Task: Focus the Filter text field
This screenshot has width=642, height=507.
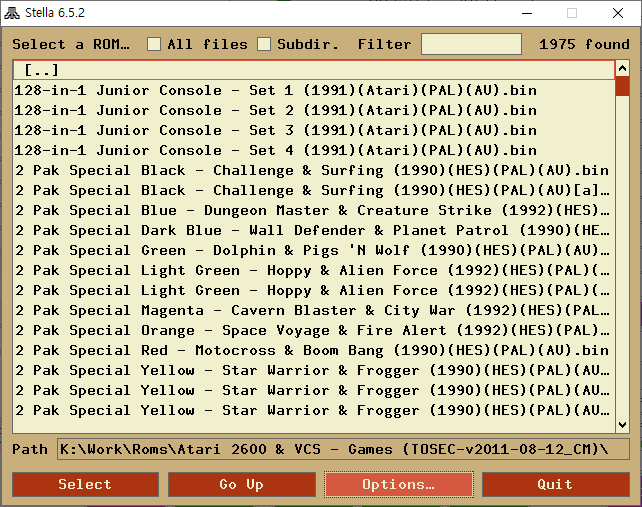Action: (471, 44)
